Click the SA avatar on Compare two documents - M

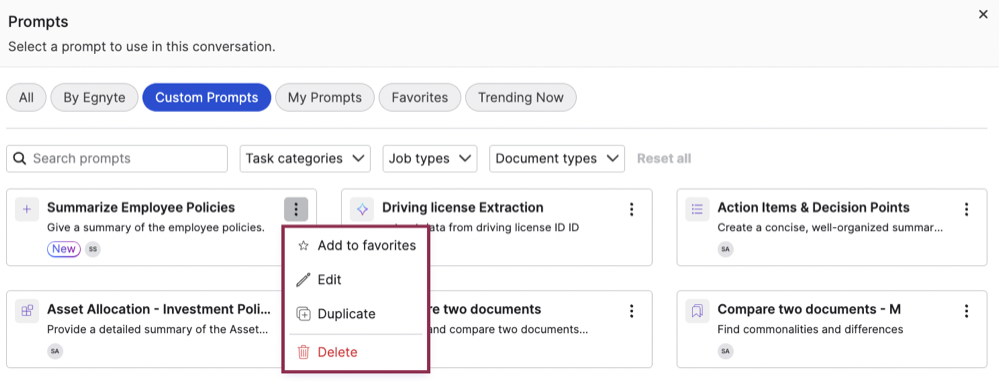pos(725,351)
